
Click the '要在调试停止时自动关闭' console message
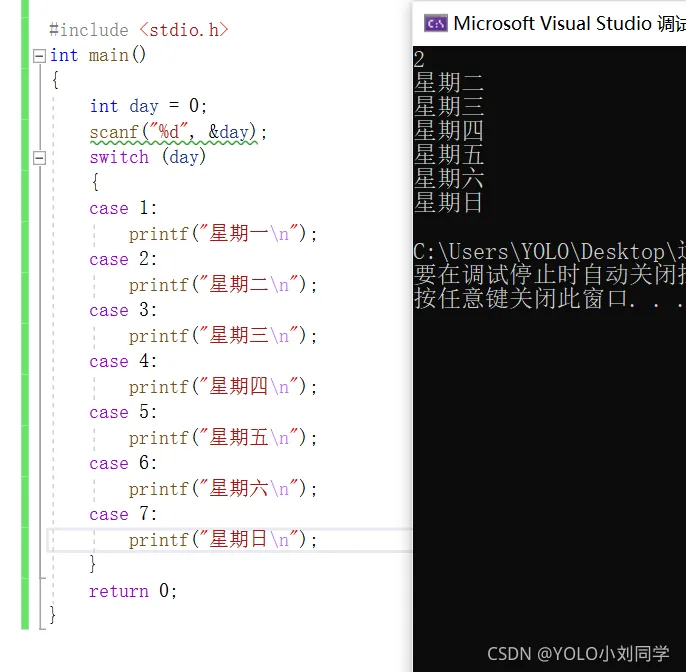[550, 275]
